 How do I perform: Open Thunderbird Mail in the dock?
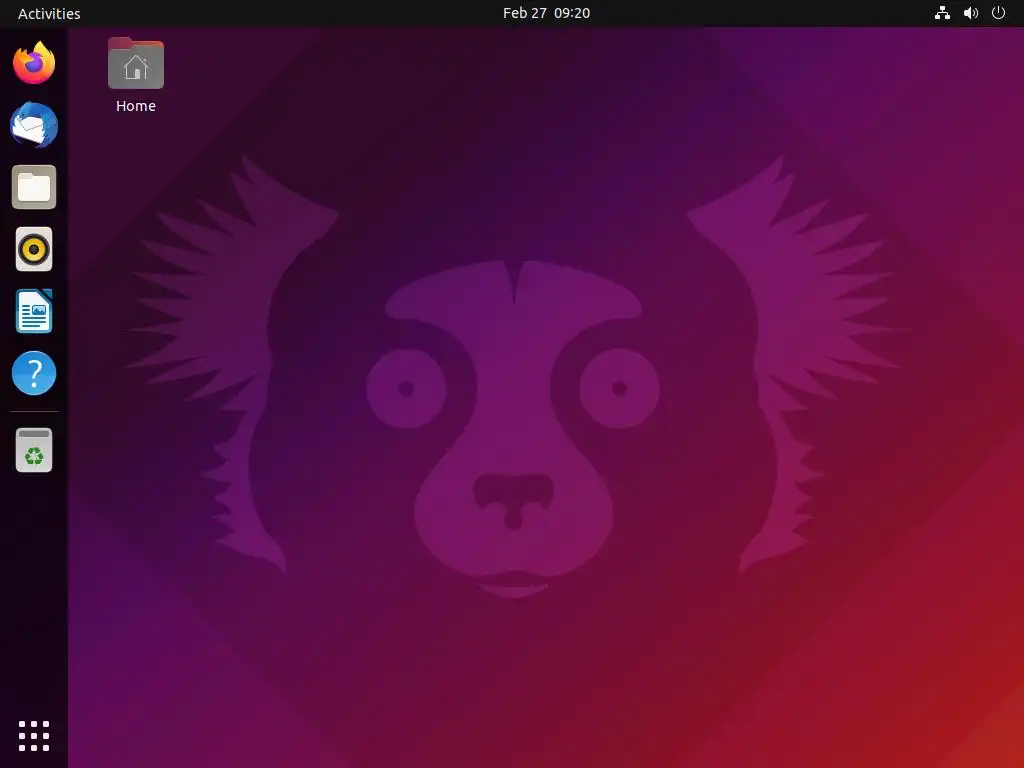pos(34,125)
